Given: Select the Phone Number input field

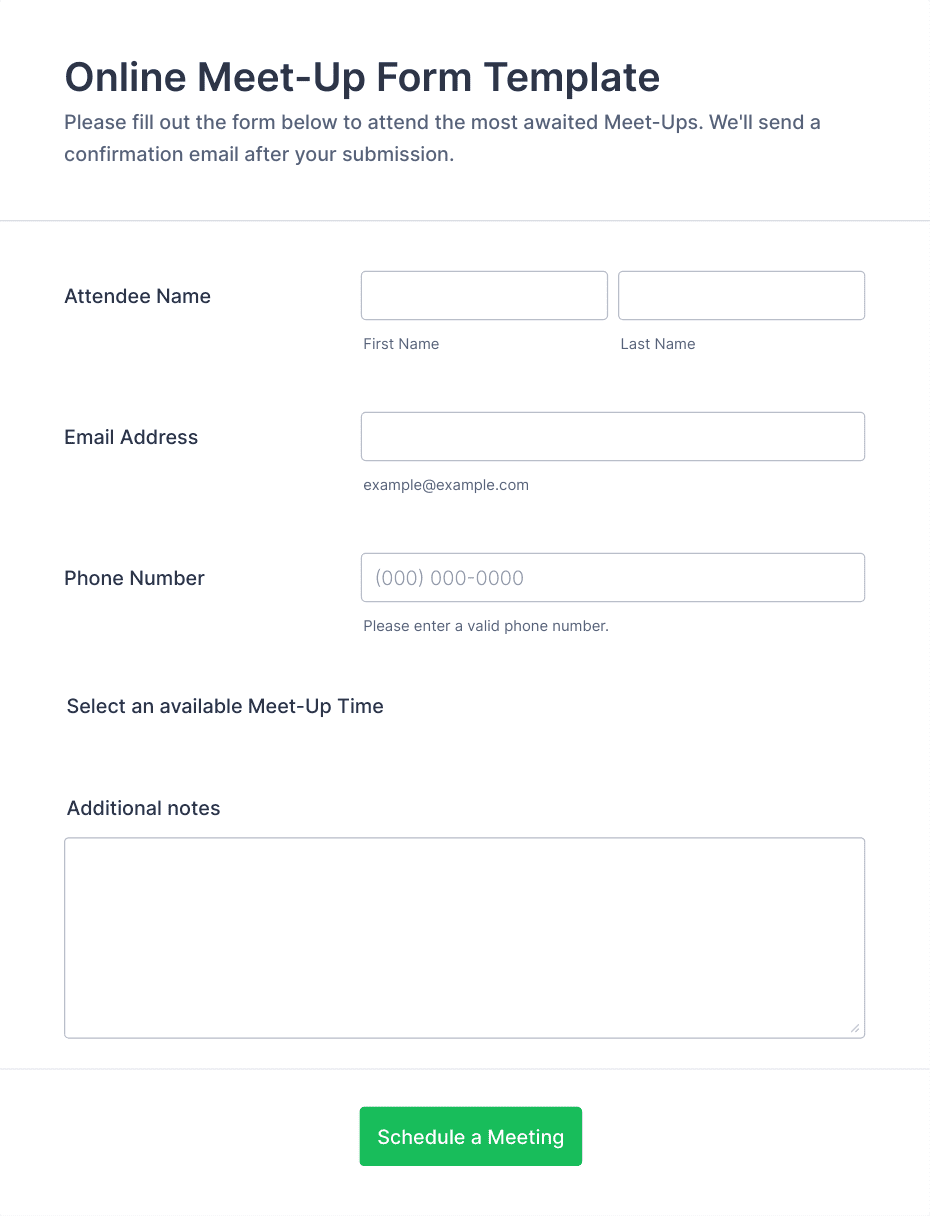Looking at the screenshot, I should point(613,578).
